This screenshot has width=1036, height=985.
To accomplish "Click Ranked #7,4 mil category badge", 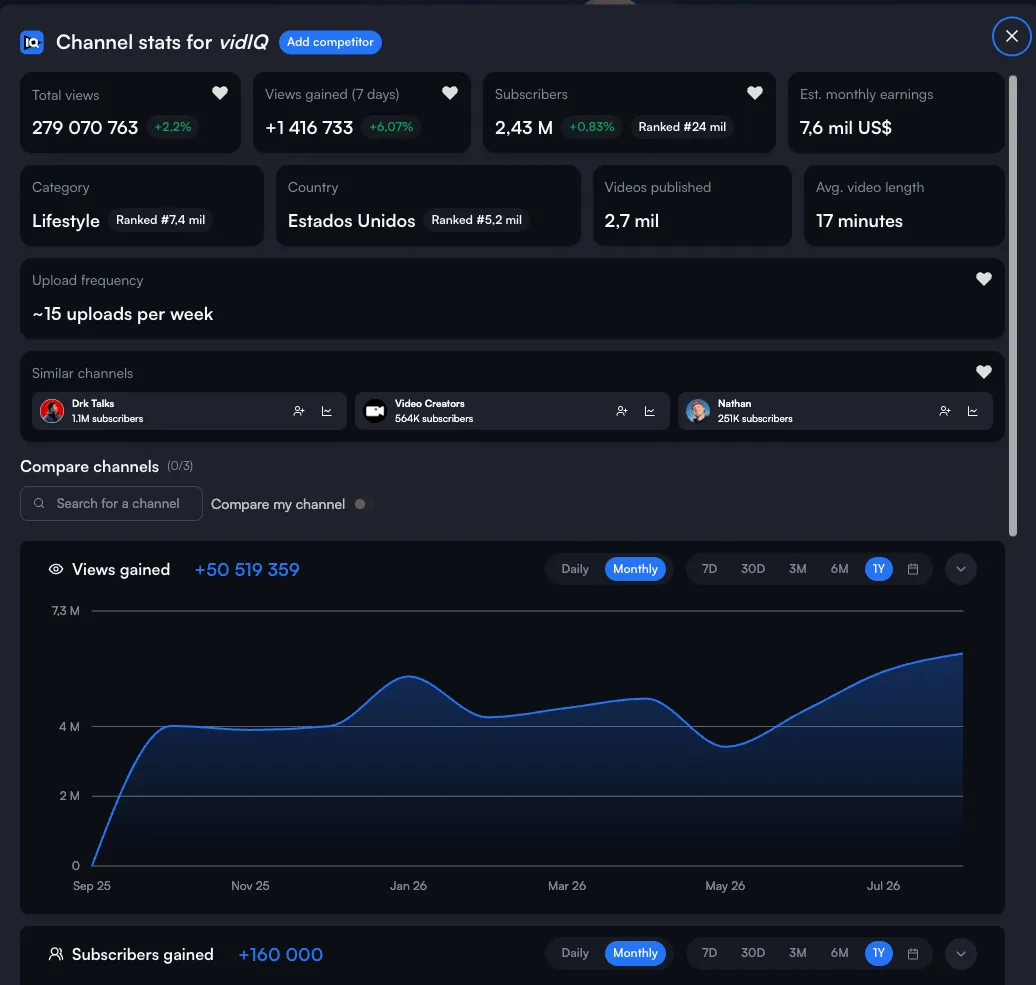I will [x=161, y=220].
